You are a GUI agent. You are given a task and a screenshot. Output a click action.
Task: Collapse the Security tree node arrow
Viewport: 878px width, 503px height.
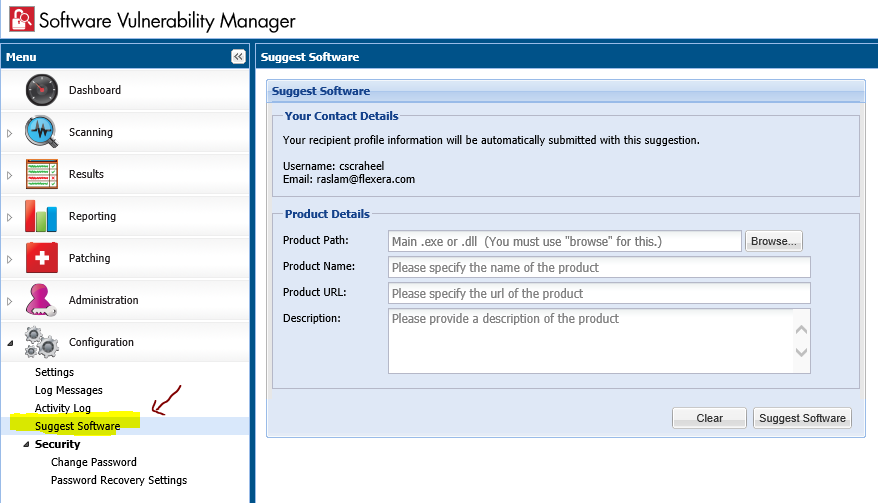pos(26,444)
